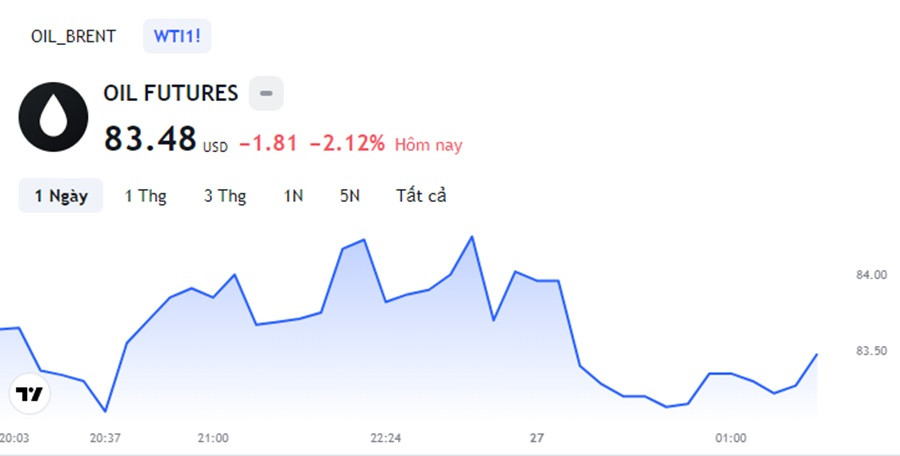Image resolution: width=900 pixels, height=456 pixels.
Task: Click the 83.48 current price
Action: tap(150, 139)
